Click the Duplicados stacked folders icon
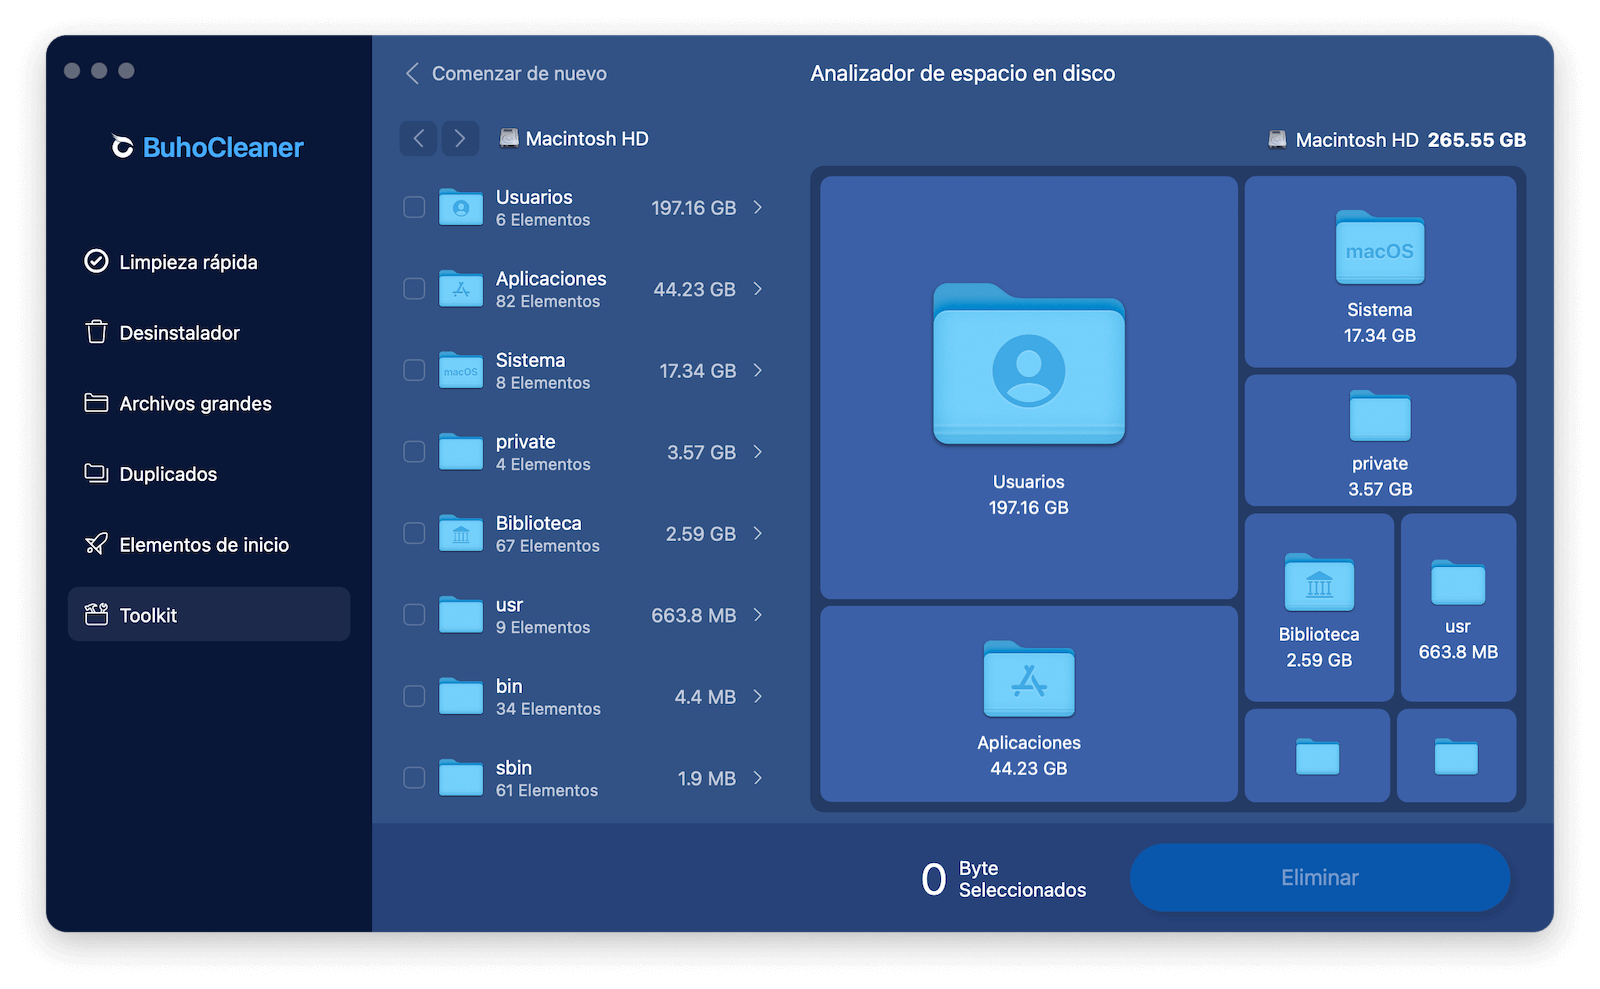This screenshot has height=989, width=1600. point(96,473)
